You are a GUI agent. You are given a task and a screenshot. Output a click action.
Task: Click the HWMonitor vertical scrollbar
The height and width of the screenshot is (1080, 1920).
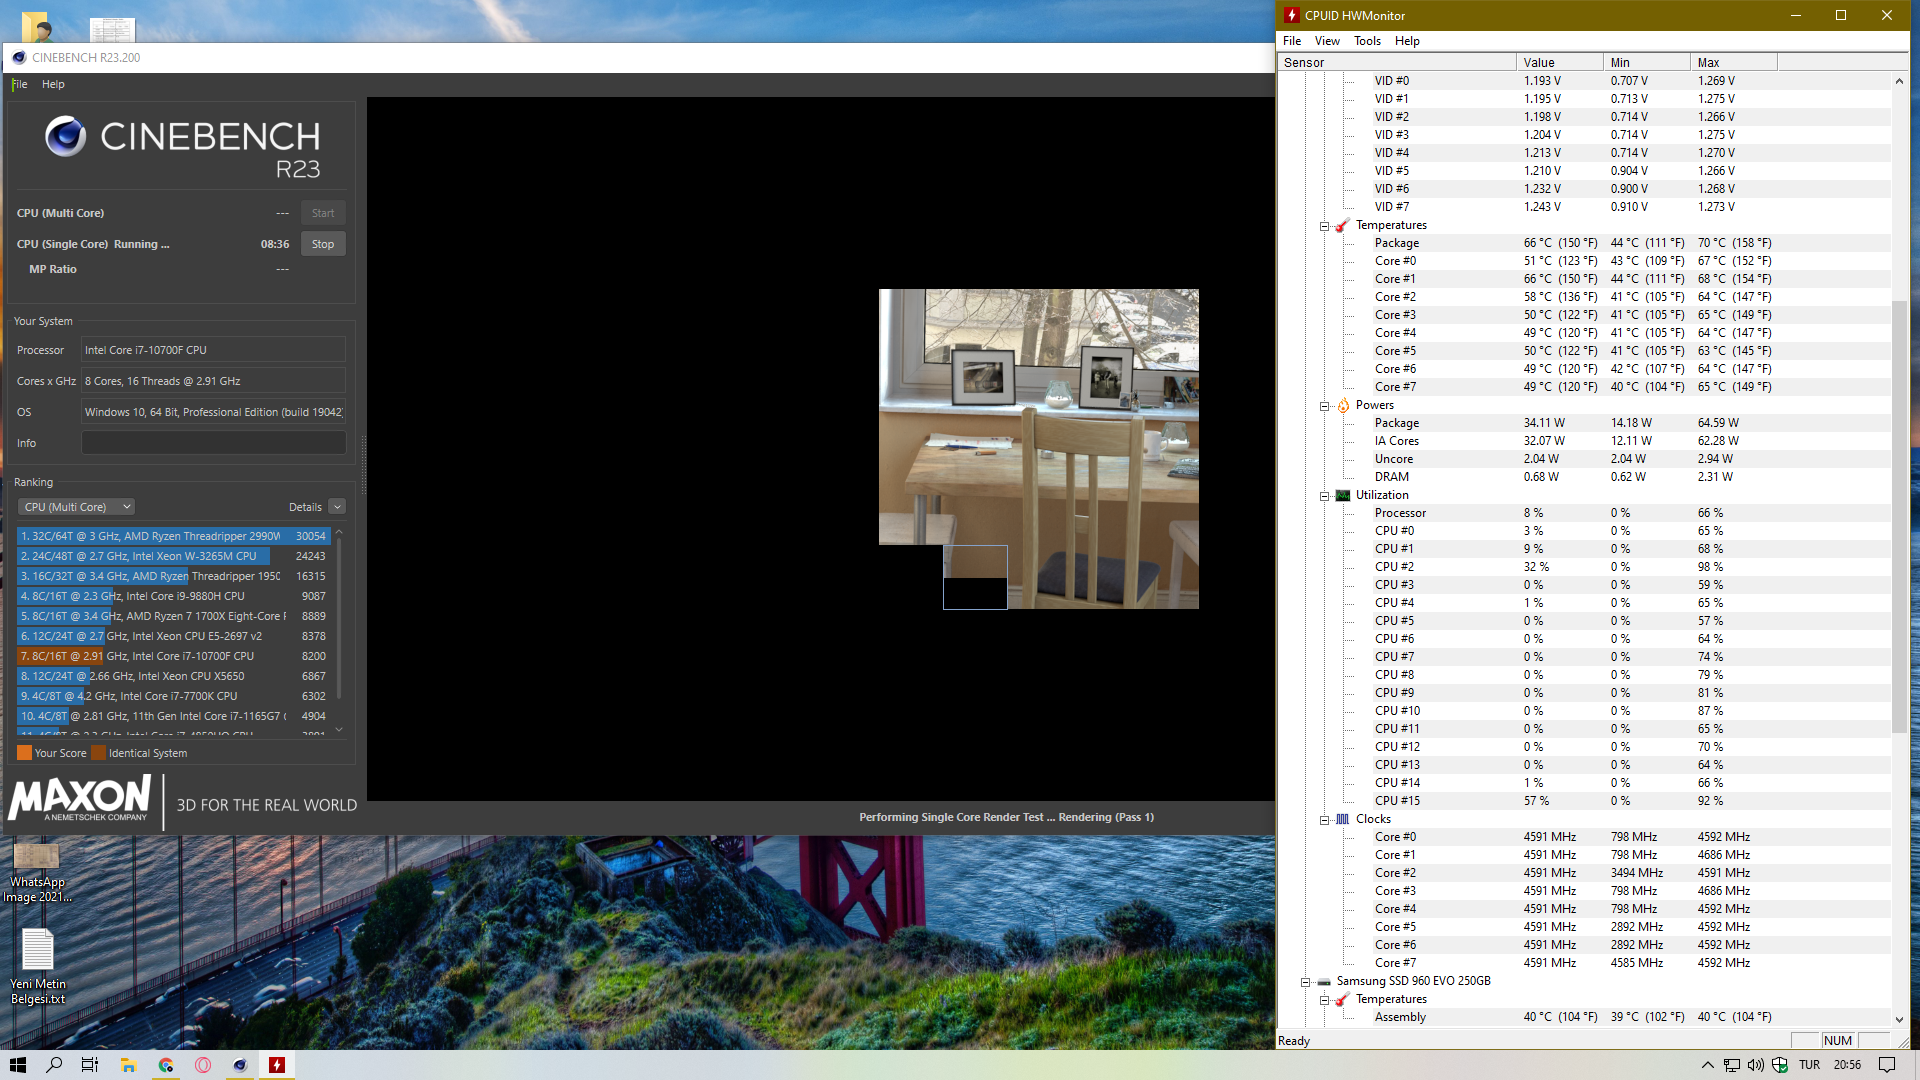point(1899,515)
